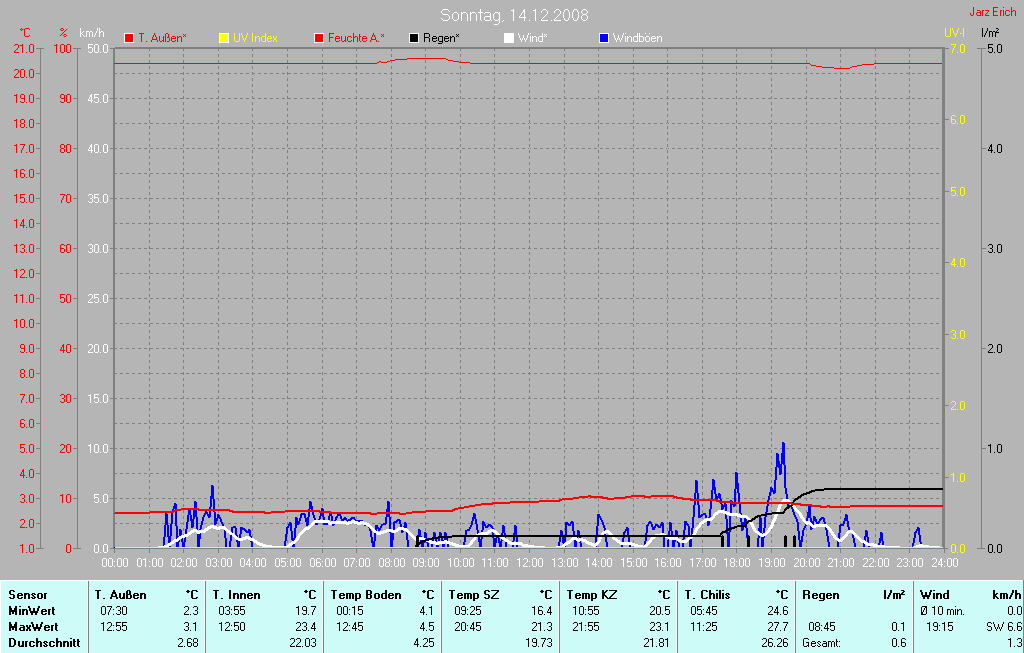This screenshot has height=653, width=1024.
Task: Click the Jarz Erich author label
Action: coord(993,12)
